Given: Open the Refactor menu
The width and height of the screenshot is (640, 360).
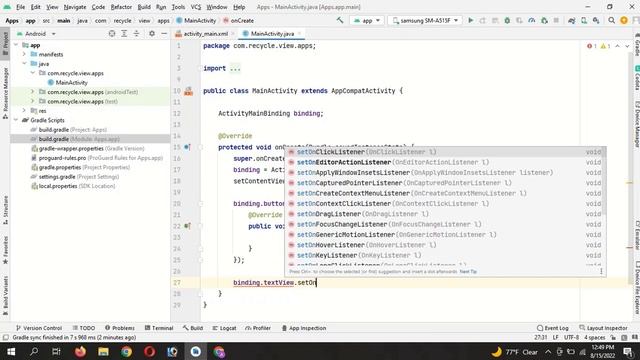Looking at the screenshot, I should point(121,7).
